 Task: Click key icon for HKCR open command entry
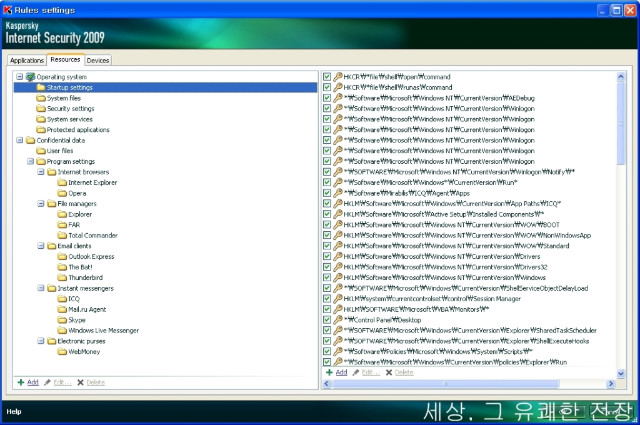[338, 76]
